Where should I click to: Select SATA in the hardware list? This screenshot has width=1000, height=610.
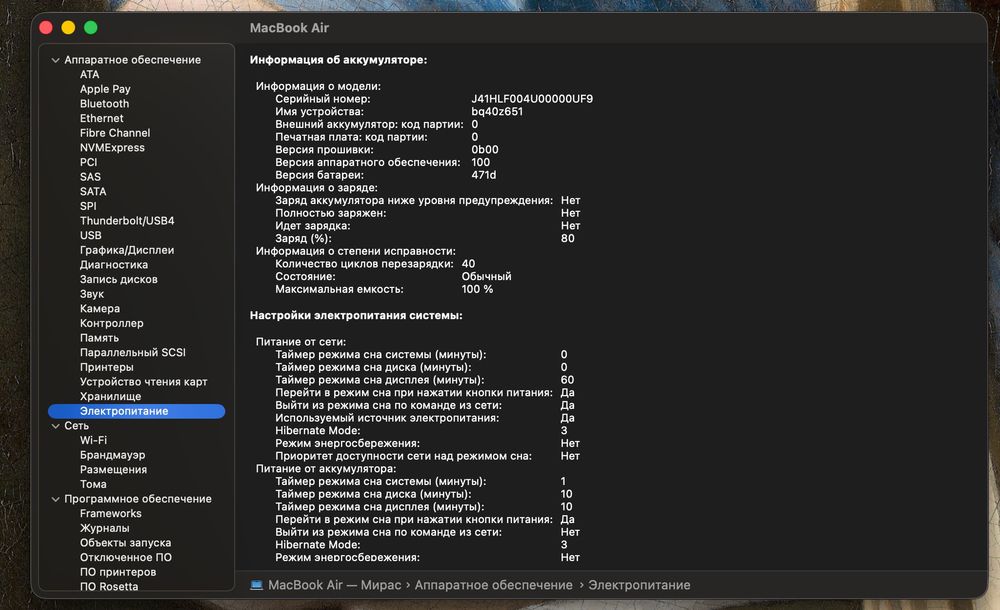click(x=93, y=192)
